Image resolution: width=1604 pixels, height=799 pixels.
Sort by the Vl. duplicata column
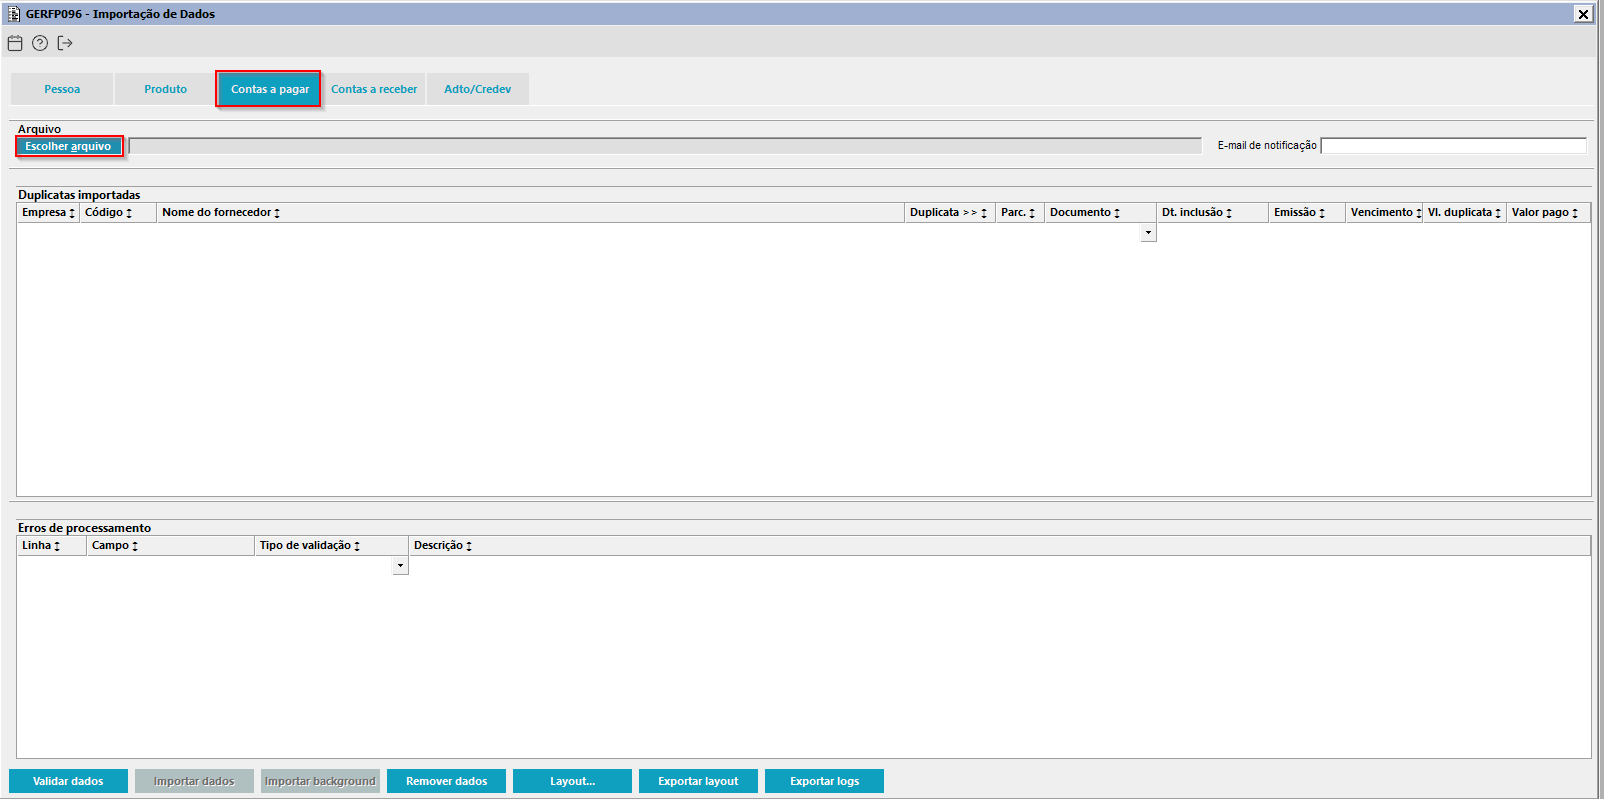point(1464,213)
